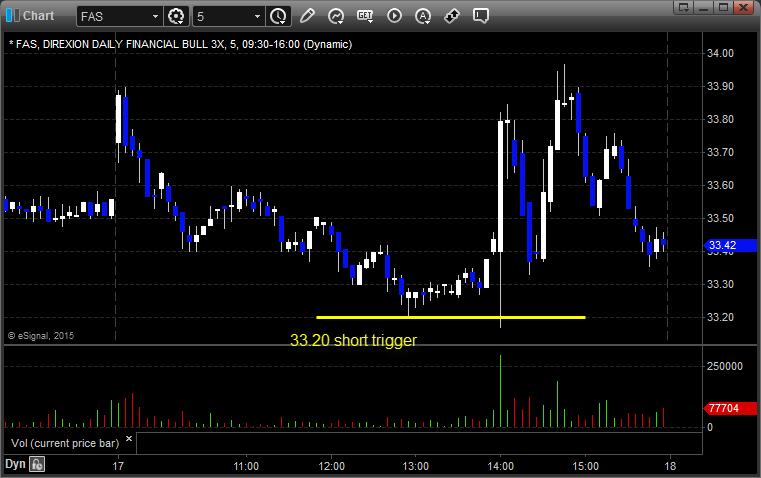
Task: Click the 11:00 time axis label
Action: point(246,466)
